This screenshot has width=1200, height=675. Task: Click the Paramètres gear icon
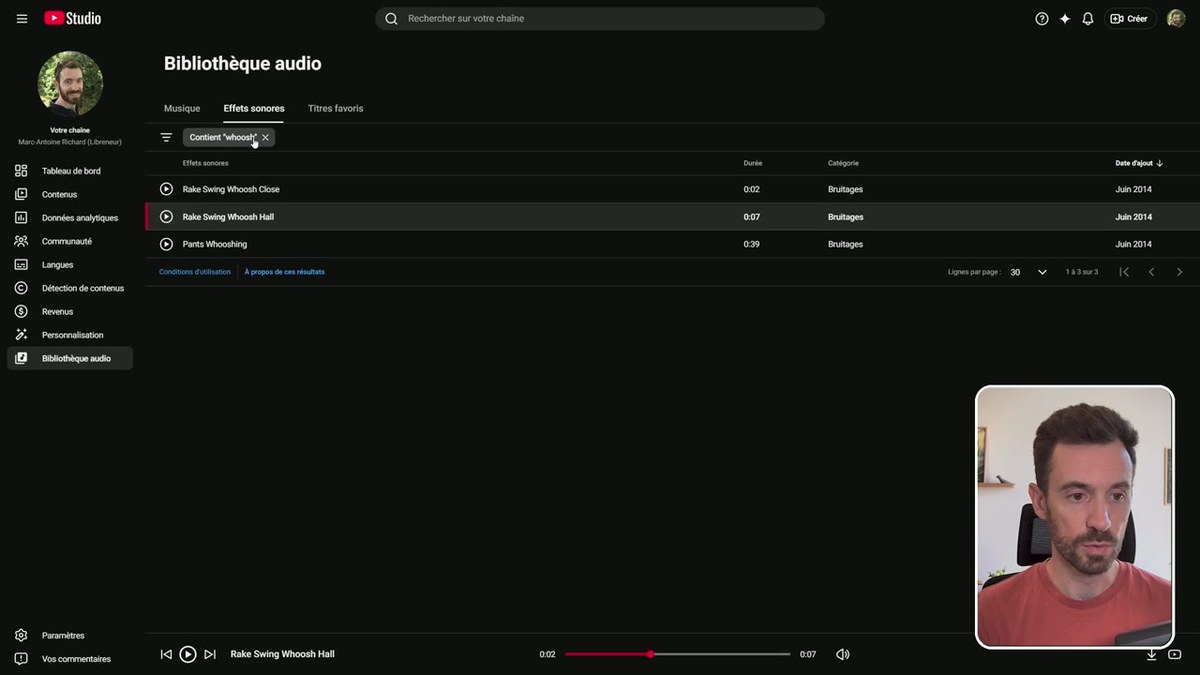click(21, 635)
